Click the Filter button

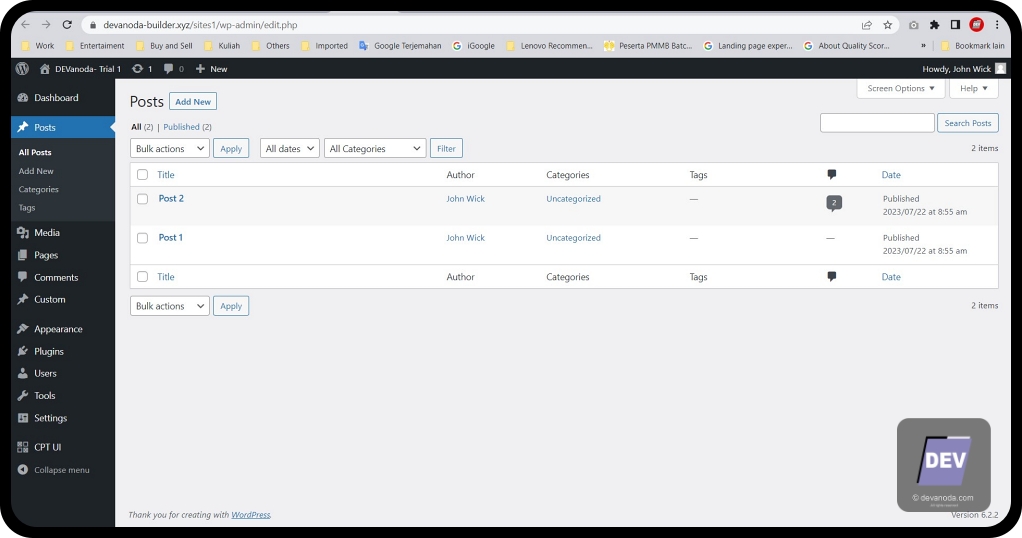(446, 149)
